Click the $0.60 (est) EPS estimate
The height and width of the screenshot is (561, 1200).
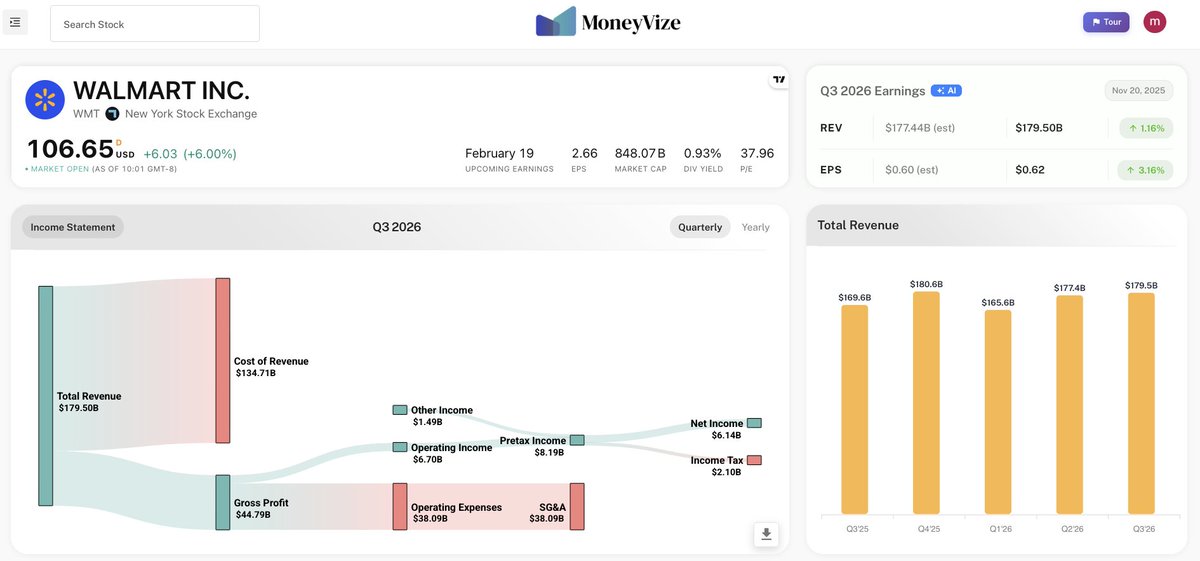pos(912,170)
